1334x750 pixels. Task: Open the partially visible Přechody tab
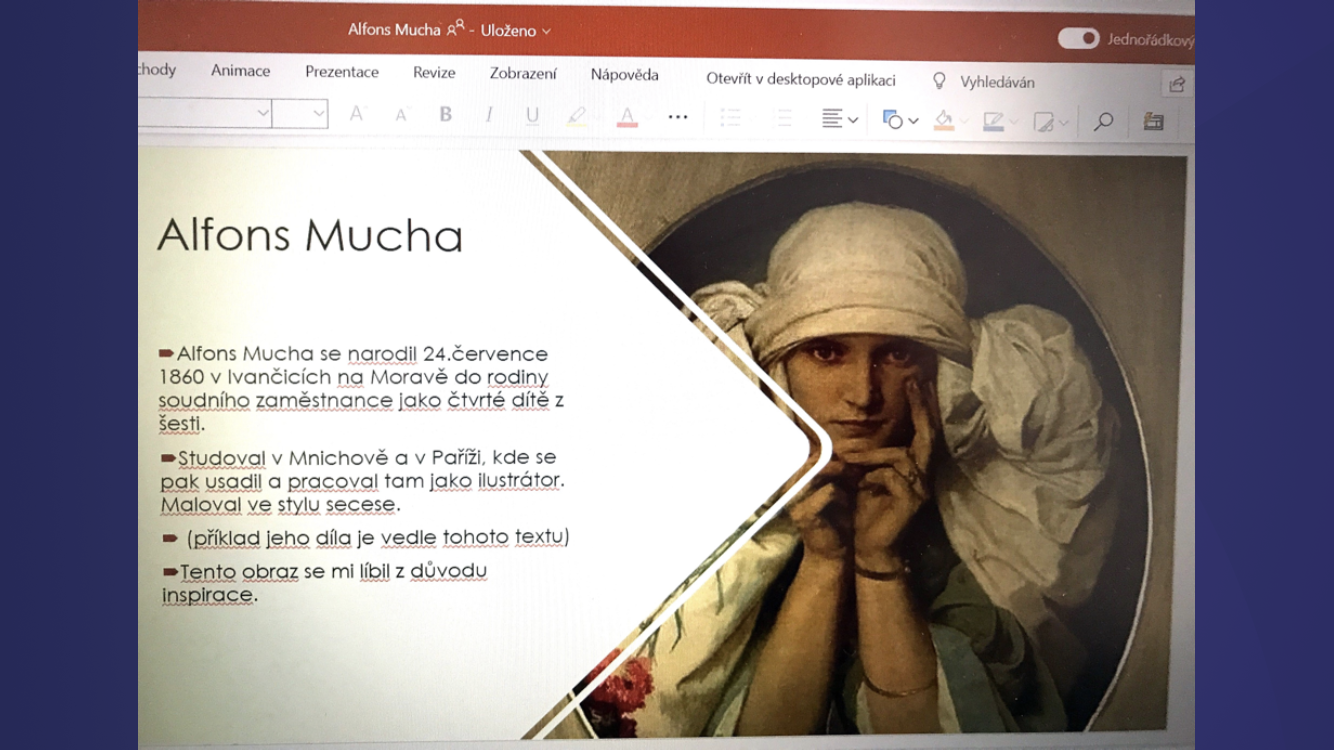click(x=157, y=69)
